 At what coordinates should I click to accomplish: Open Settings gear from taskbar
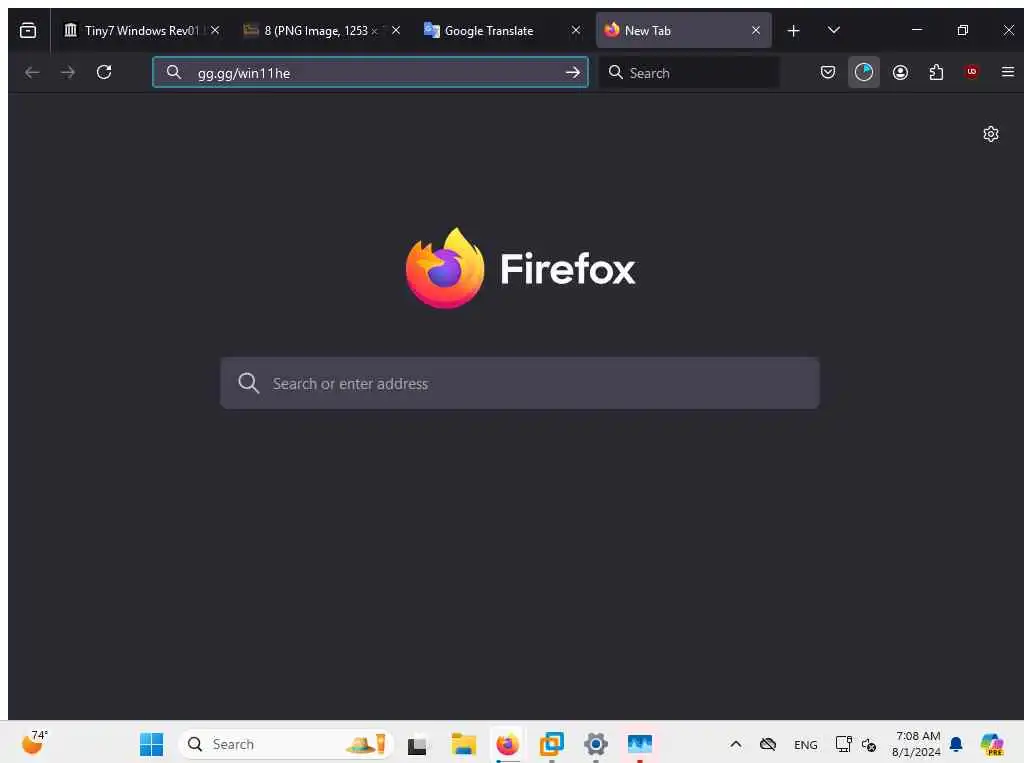coord(596,744)
